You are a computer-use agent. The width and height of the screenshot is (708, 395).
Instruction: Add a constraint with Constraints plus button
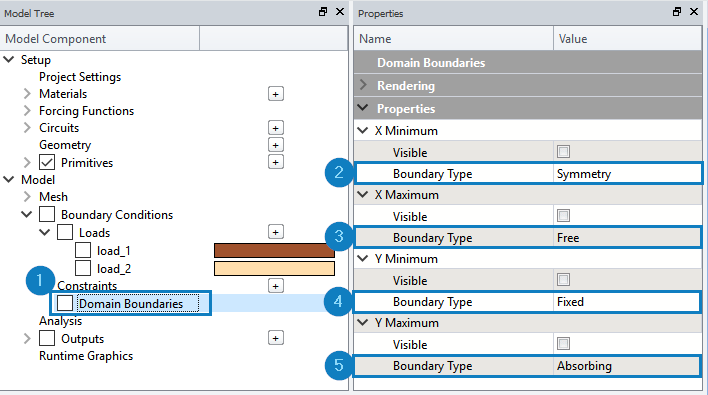tap(275, 286)
